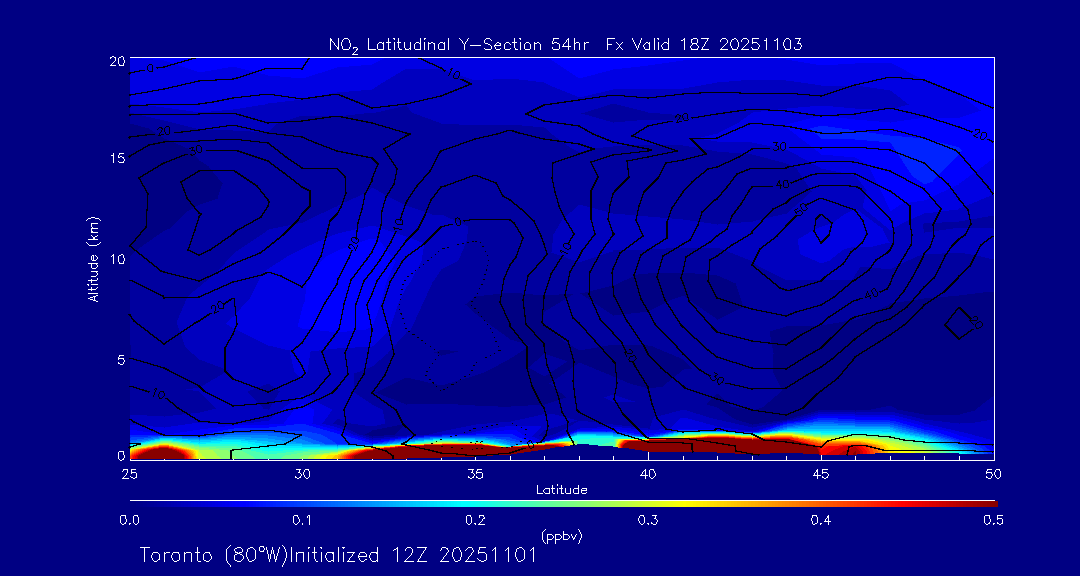
Task: Click the 0.3 value label on colorbar
Action: pos(648,520)
